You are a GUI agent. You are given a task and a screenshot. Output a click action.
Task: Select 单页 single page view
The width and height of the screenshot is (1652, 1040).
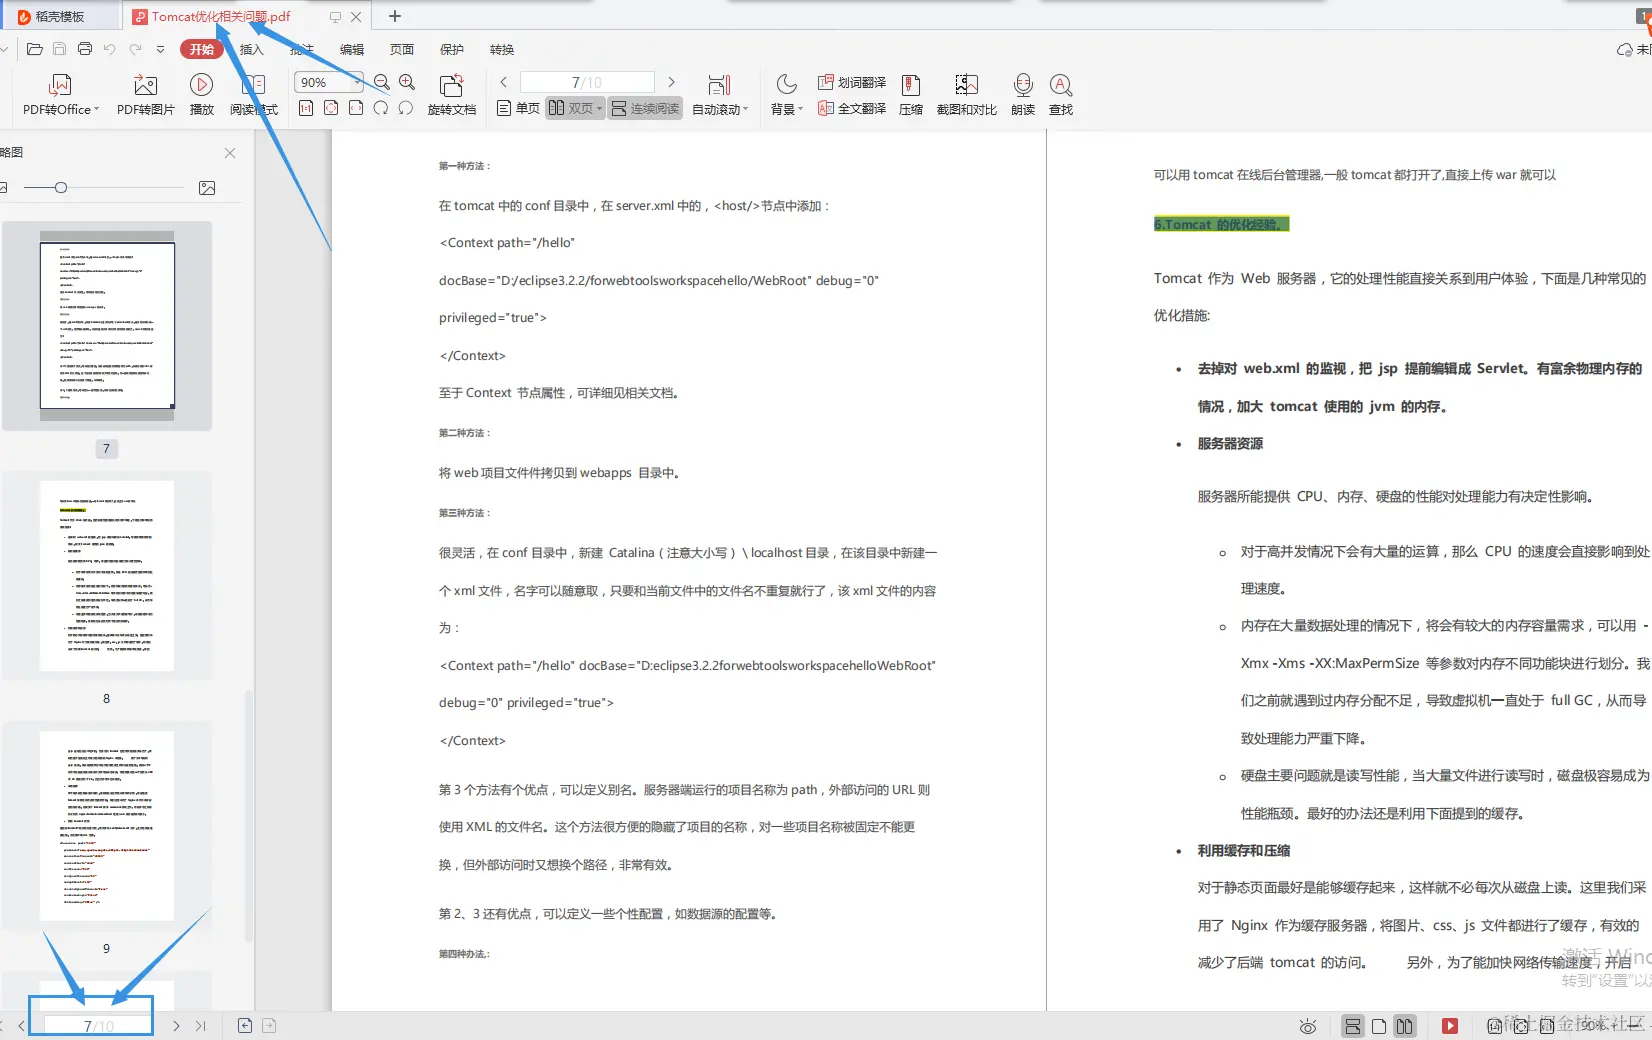click(518, 108)
